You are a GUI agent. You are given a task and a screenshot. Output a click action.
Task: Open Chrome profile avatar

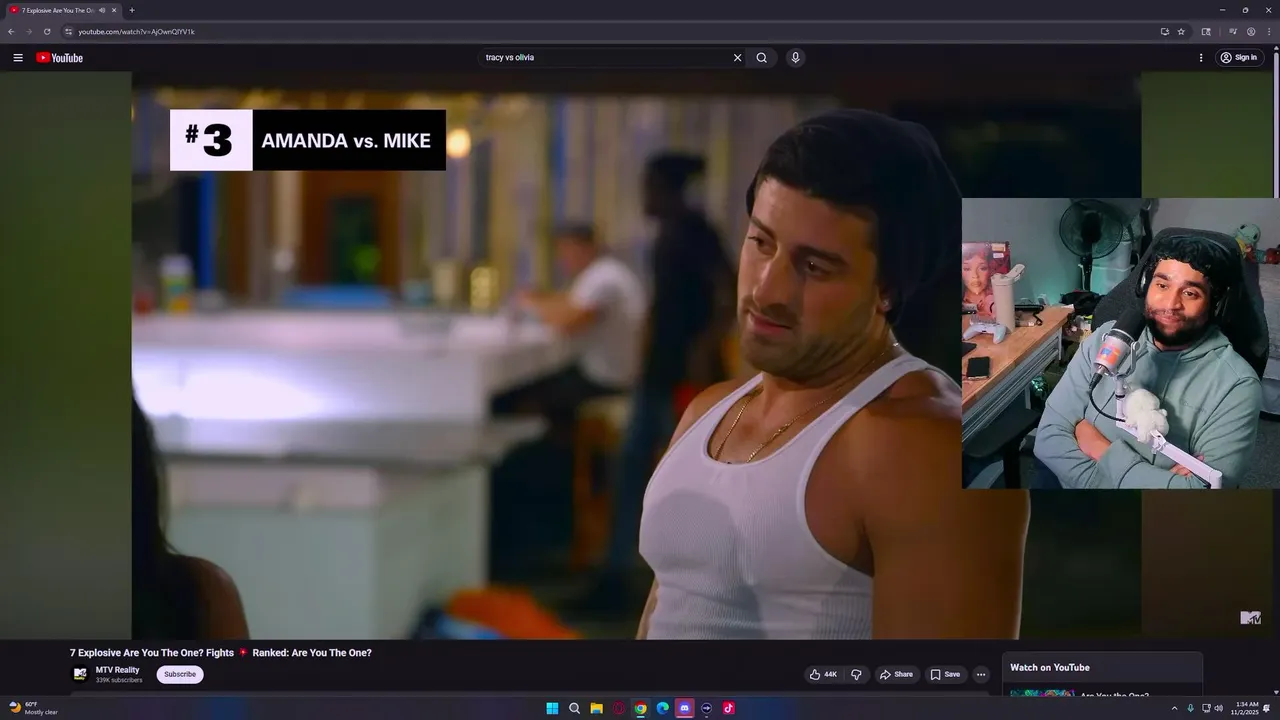(x=1251, y=32)
